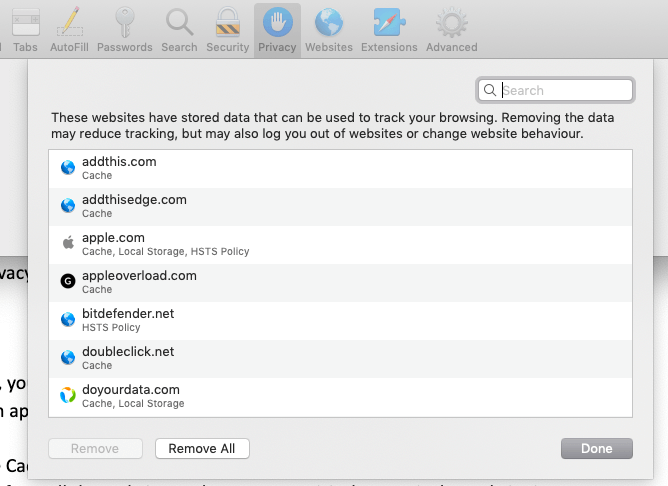Click the Remove All button
The height and width of the screenshot is (486, 668).
coord(202,449)
